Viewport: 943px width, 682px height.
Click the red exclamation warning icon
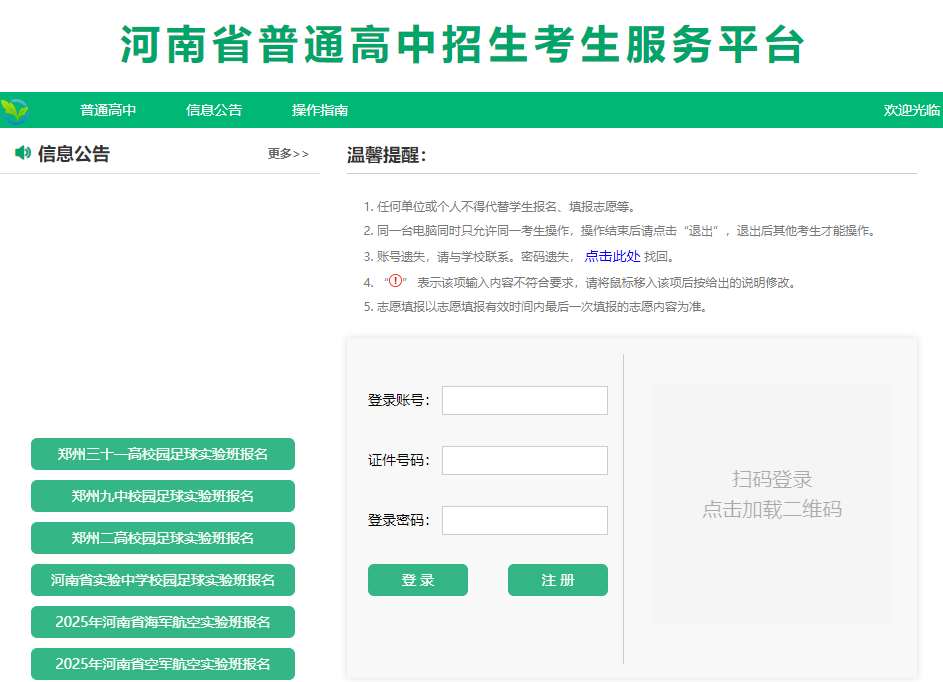(395, 281)
